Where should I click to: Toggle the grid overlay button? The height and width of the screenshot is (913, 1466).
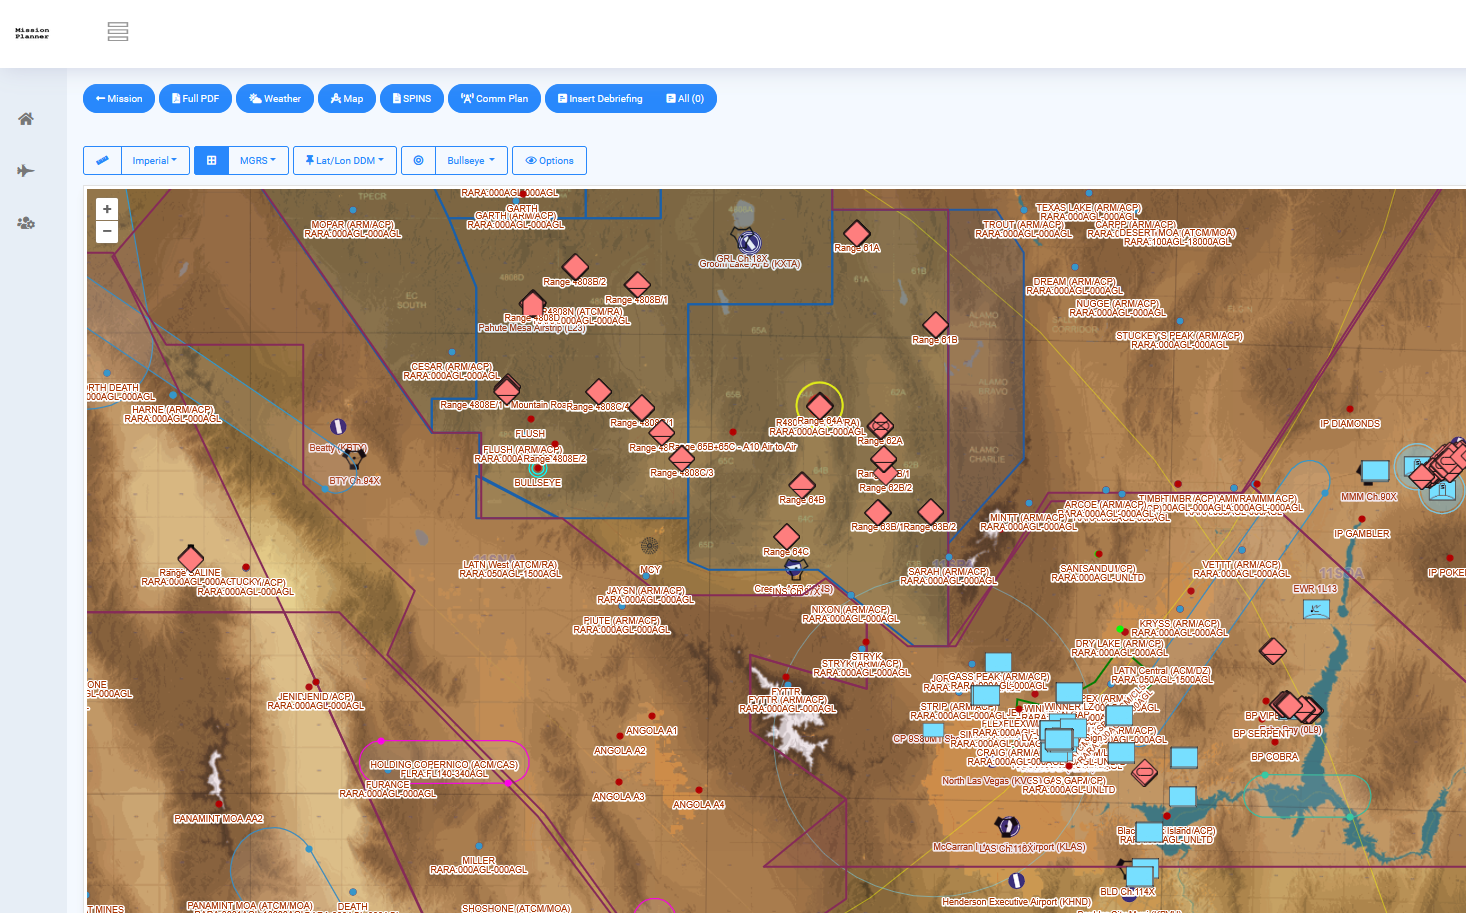(x=211, y=160)
